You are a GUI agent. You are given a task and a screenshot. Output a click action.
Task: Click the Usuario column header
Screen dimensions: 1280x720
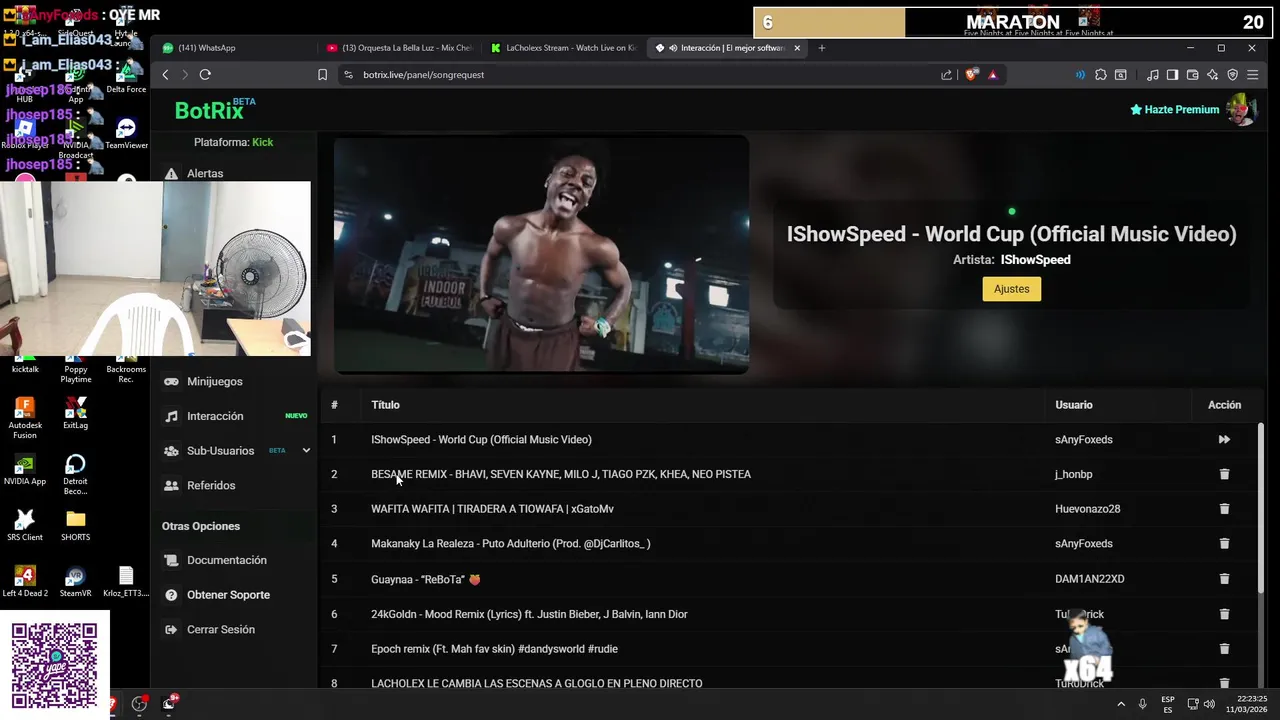[1073, 405]
